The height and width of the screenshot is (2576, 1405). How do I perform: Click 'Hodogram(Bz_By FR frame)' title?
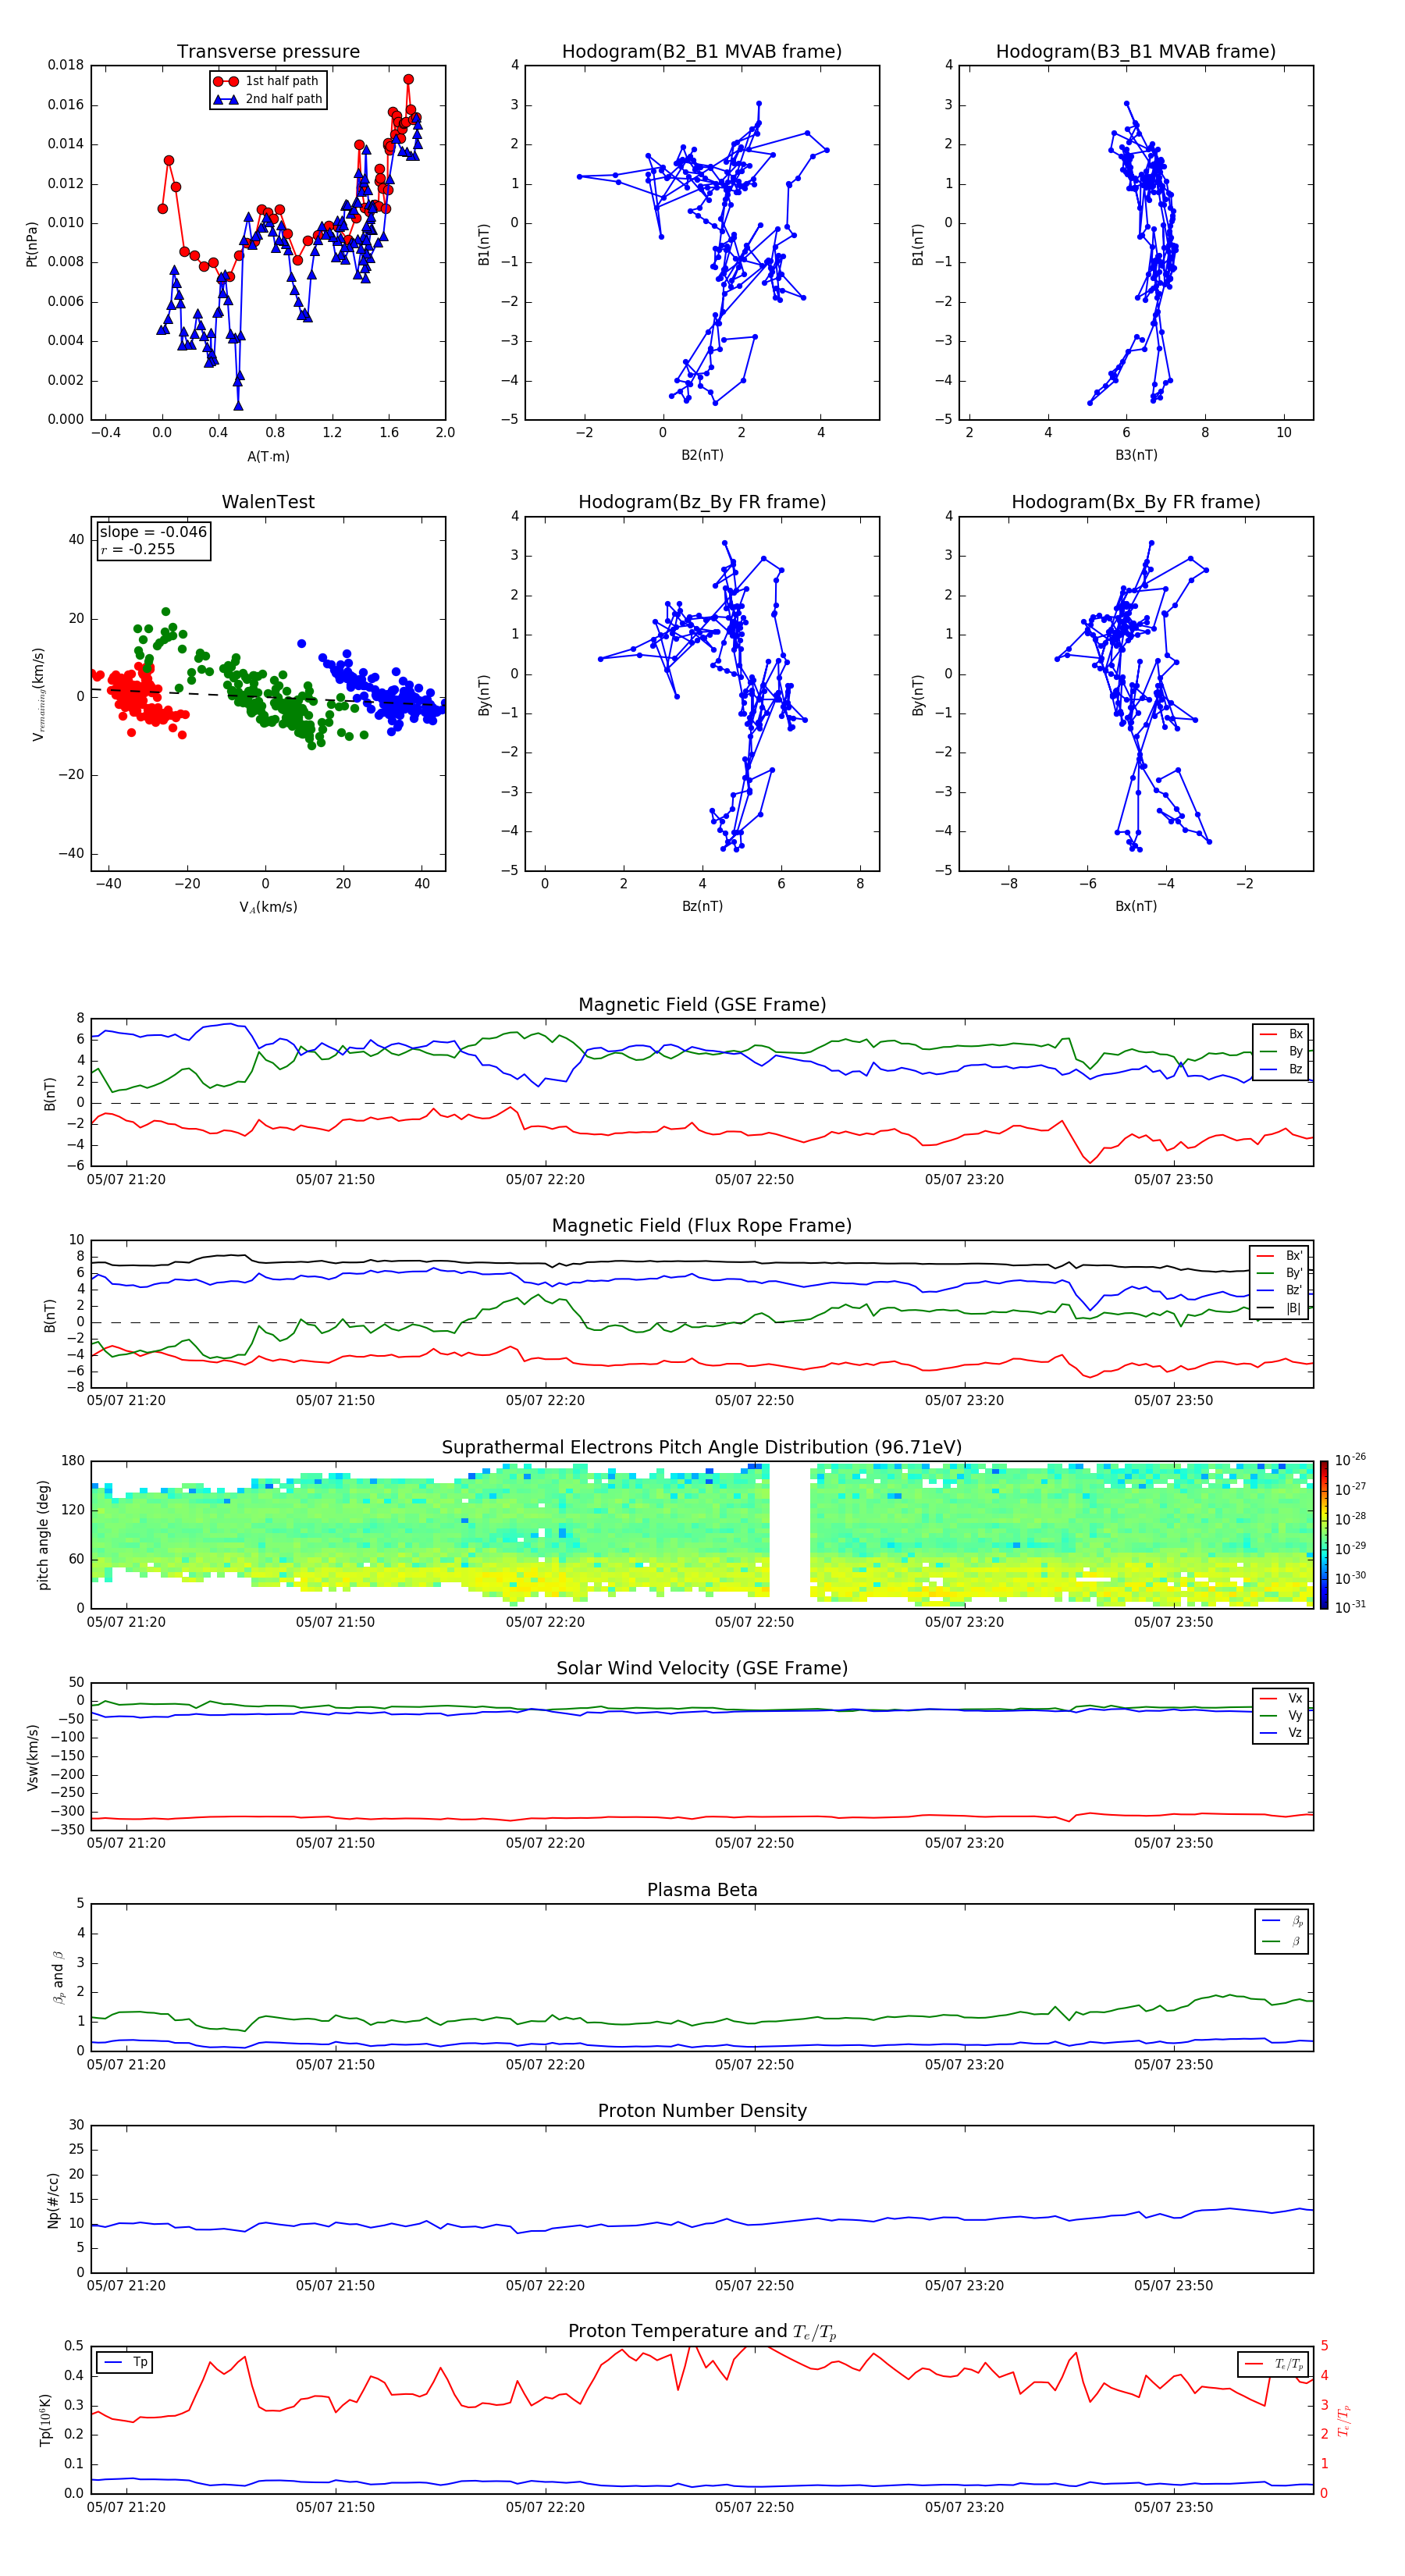click(702, 502)
